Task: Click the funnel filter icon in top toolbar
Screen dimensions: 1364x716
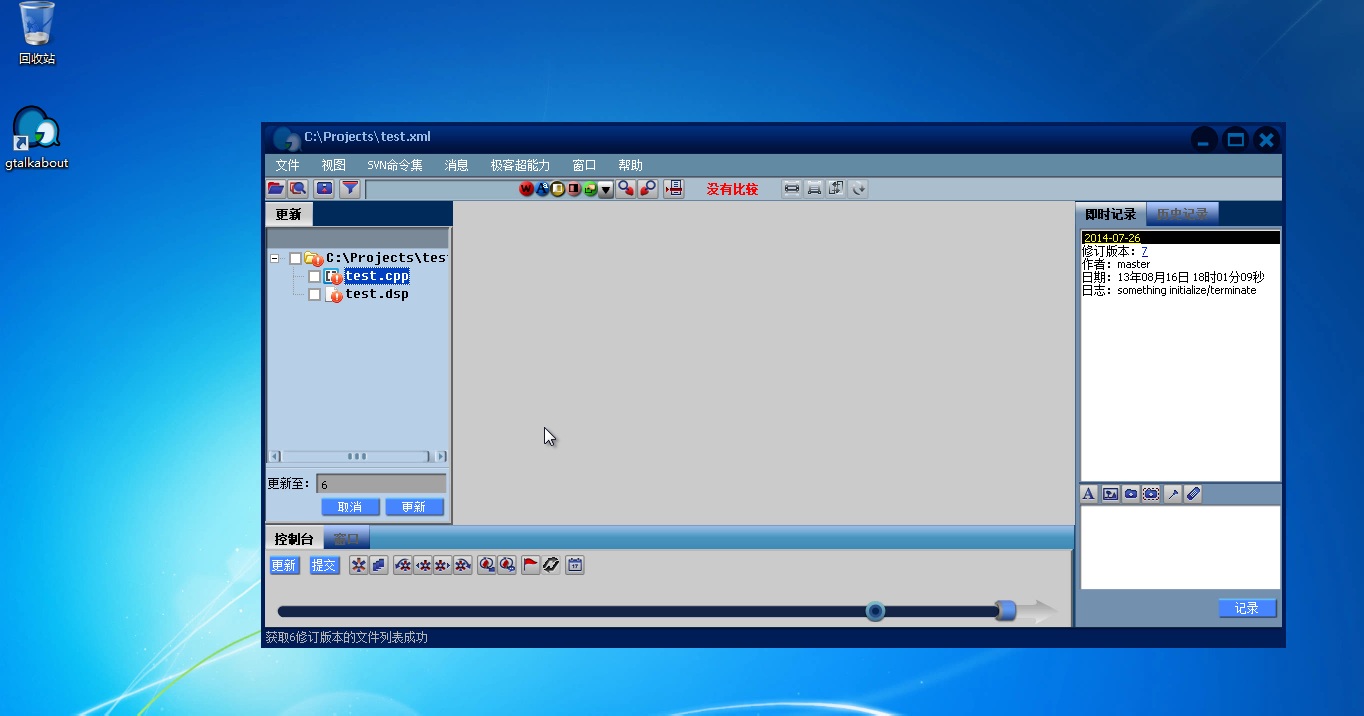Action: click(x=350, y=188)
